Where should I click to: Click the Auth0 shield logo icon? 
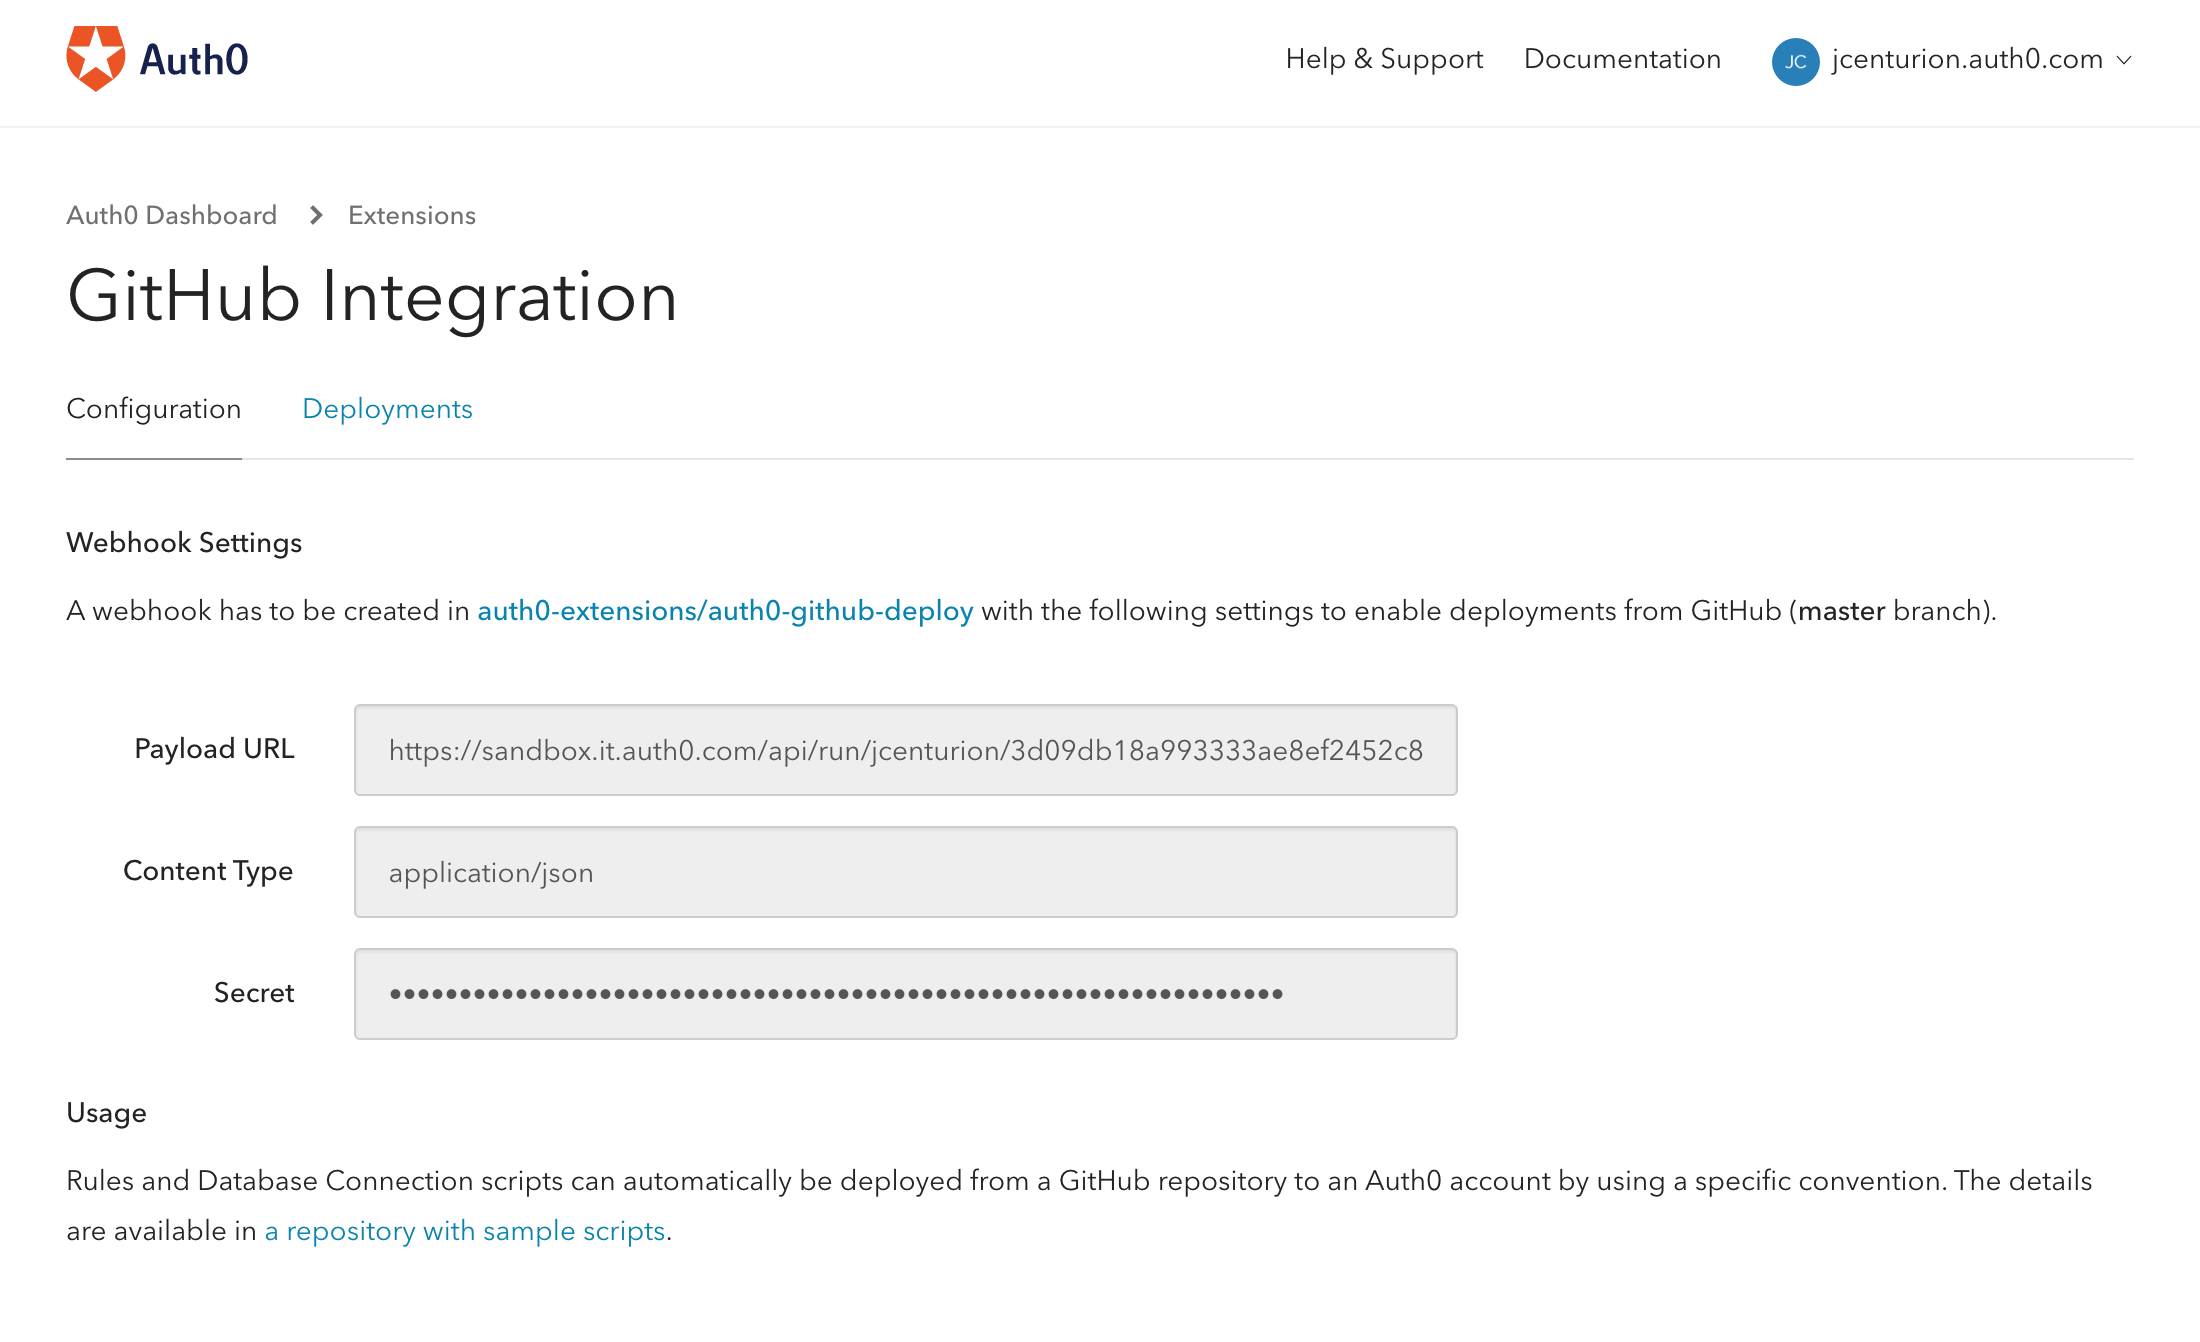pyautogui.click(x=95, y=59)
